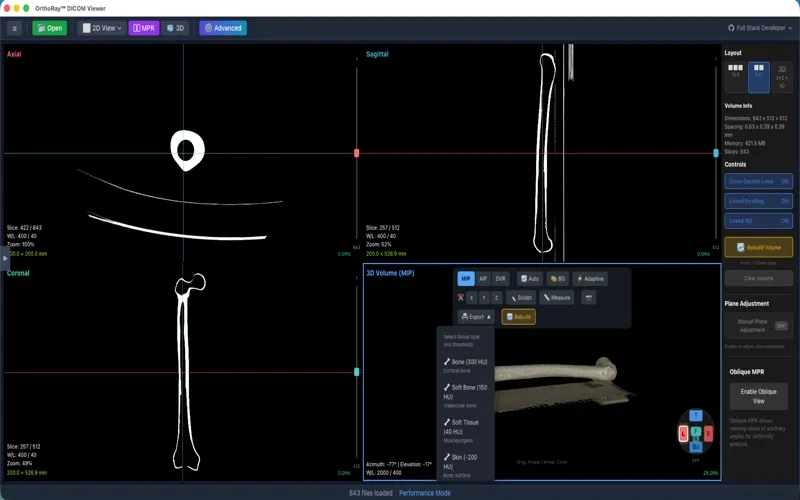The width and height of the screenshot is (800, 500).
Task: Click '843 files loaded' status text
Action: coord(371,493)
